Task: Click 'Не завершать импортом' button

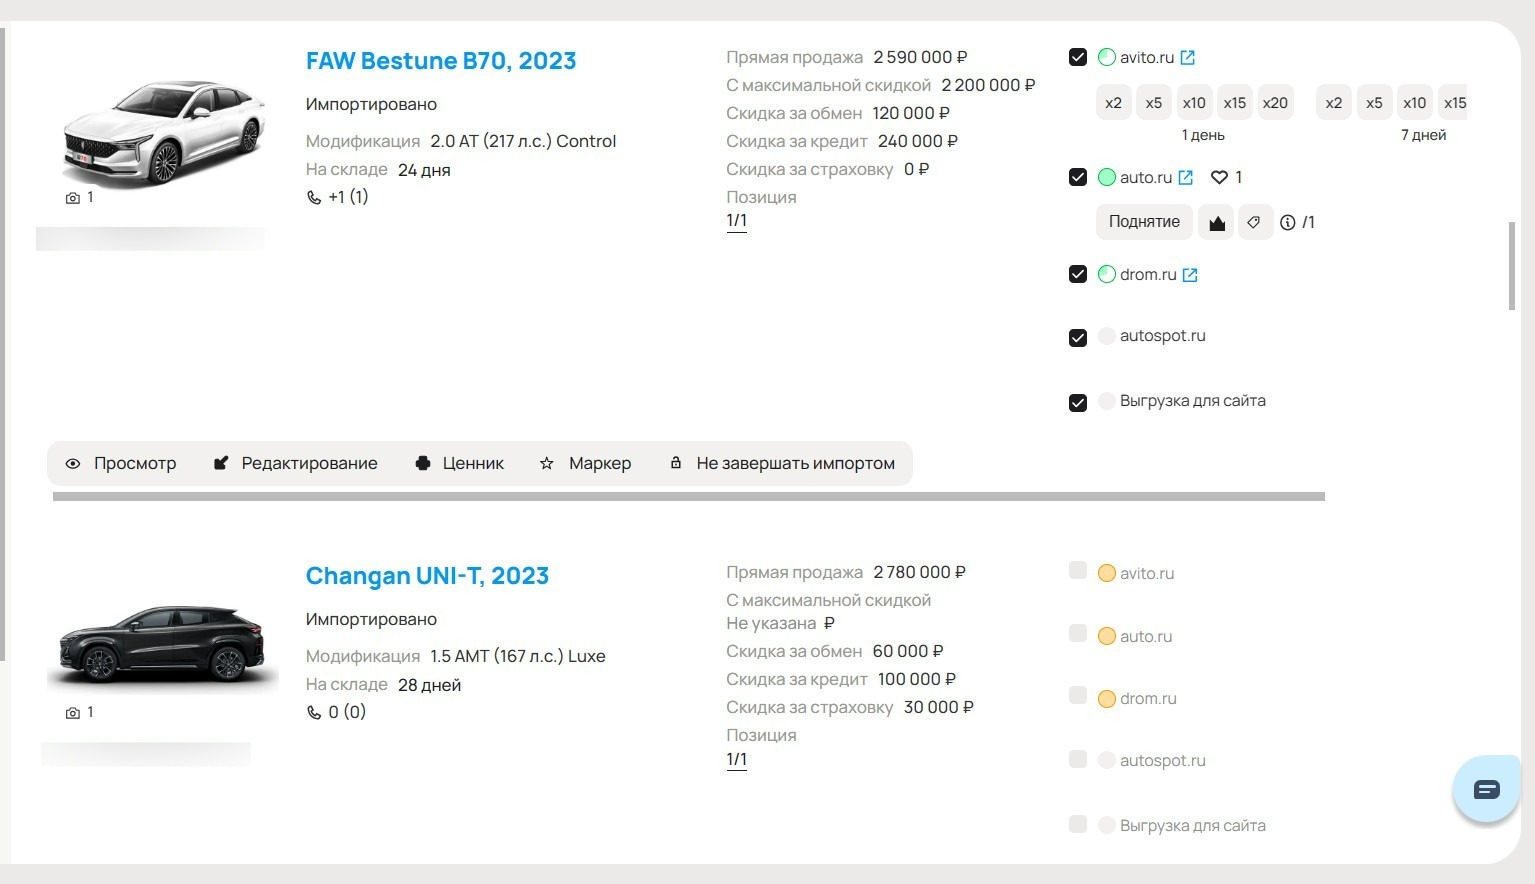Action: [782, 464]
